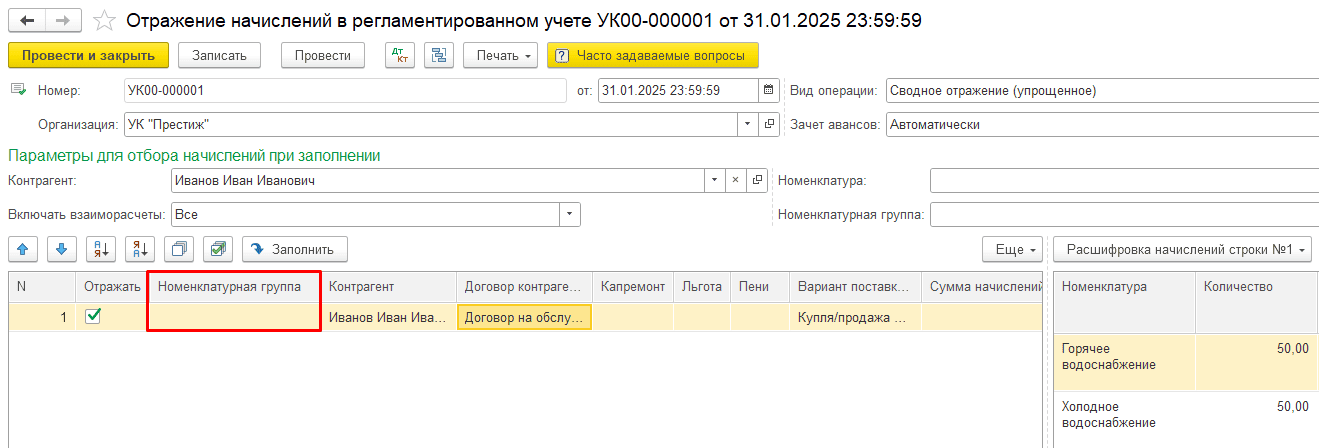
Task: Open the Еще menu dropdown
Action: (x=1013, y=248)
